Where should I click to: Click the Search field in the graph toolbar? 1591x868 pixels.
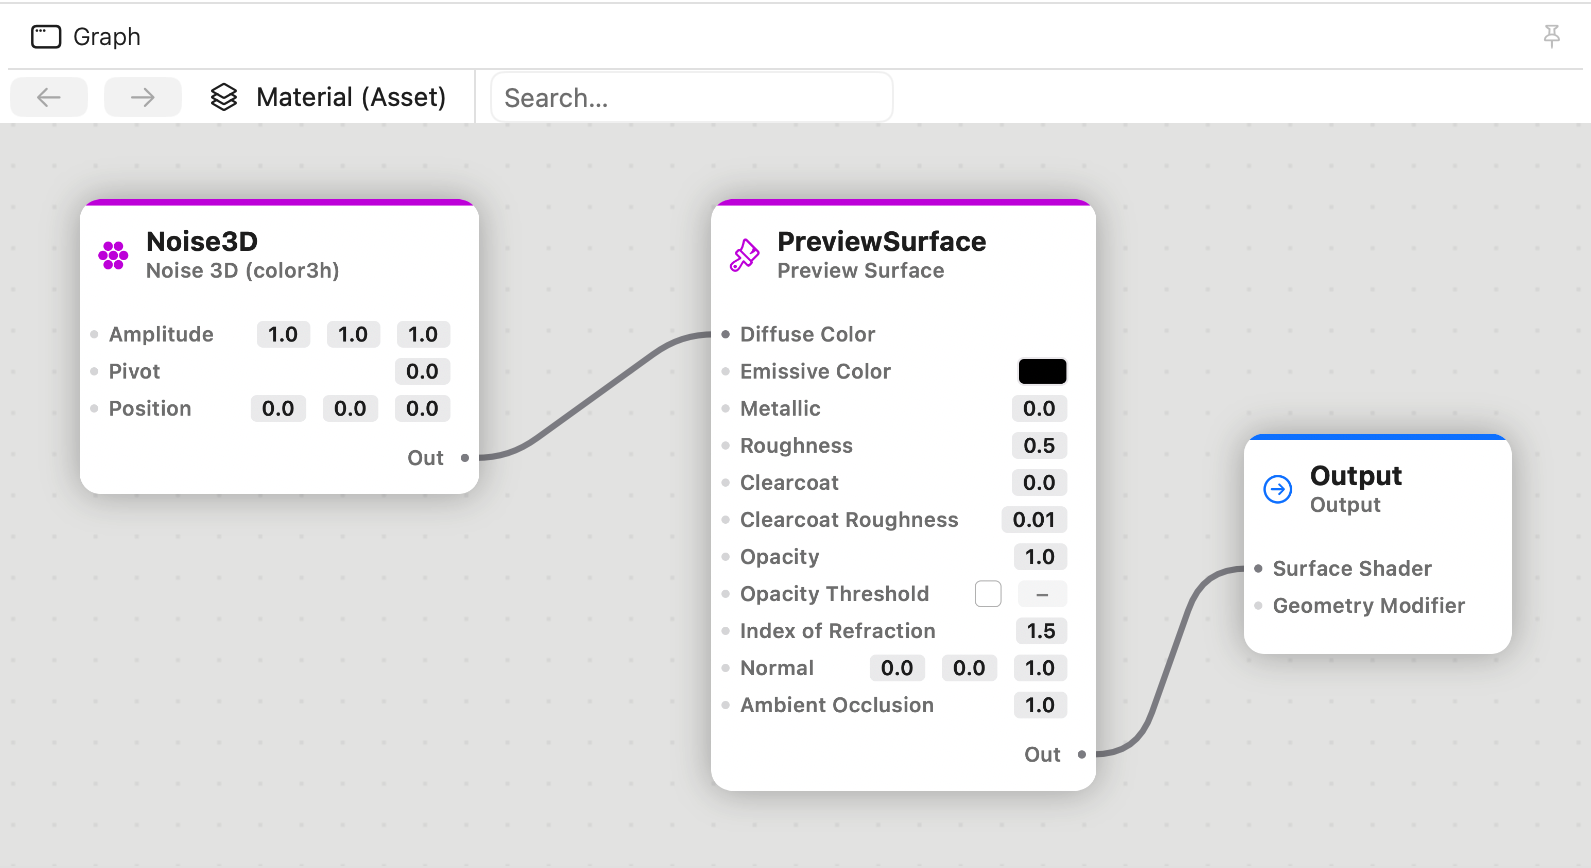pyautogui.click(x=691, y=97)
